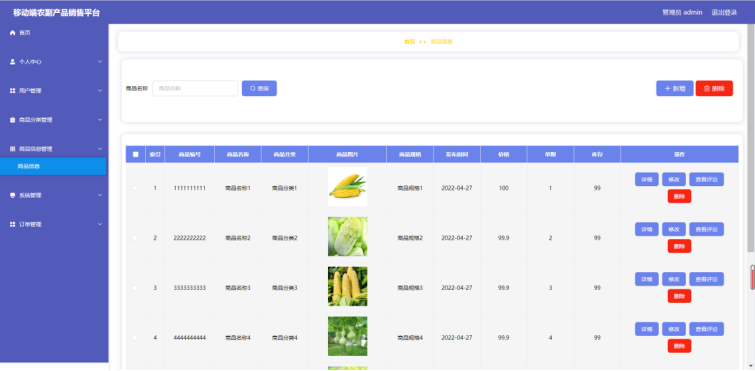Click red 删除 for 商品名称1 row
This screenshot has height=371, width=755.
click(x=679, y=196)
